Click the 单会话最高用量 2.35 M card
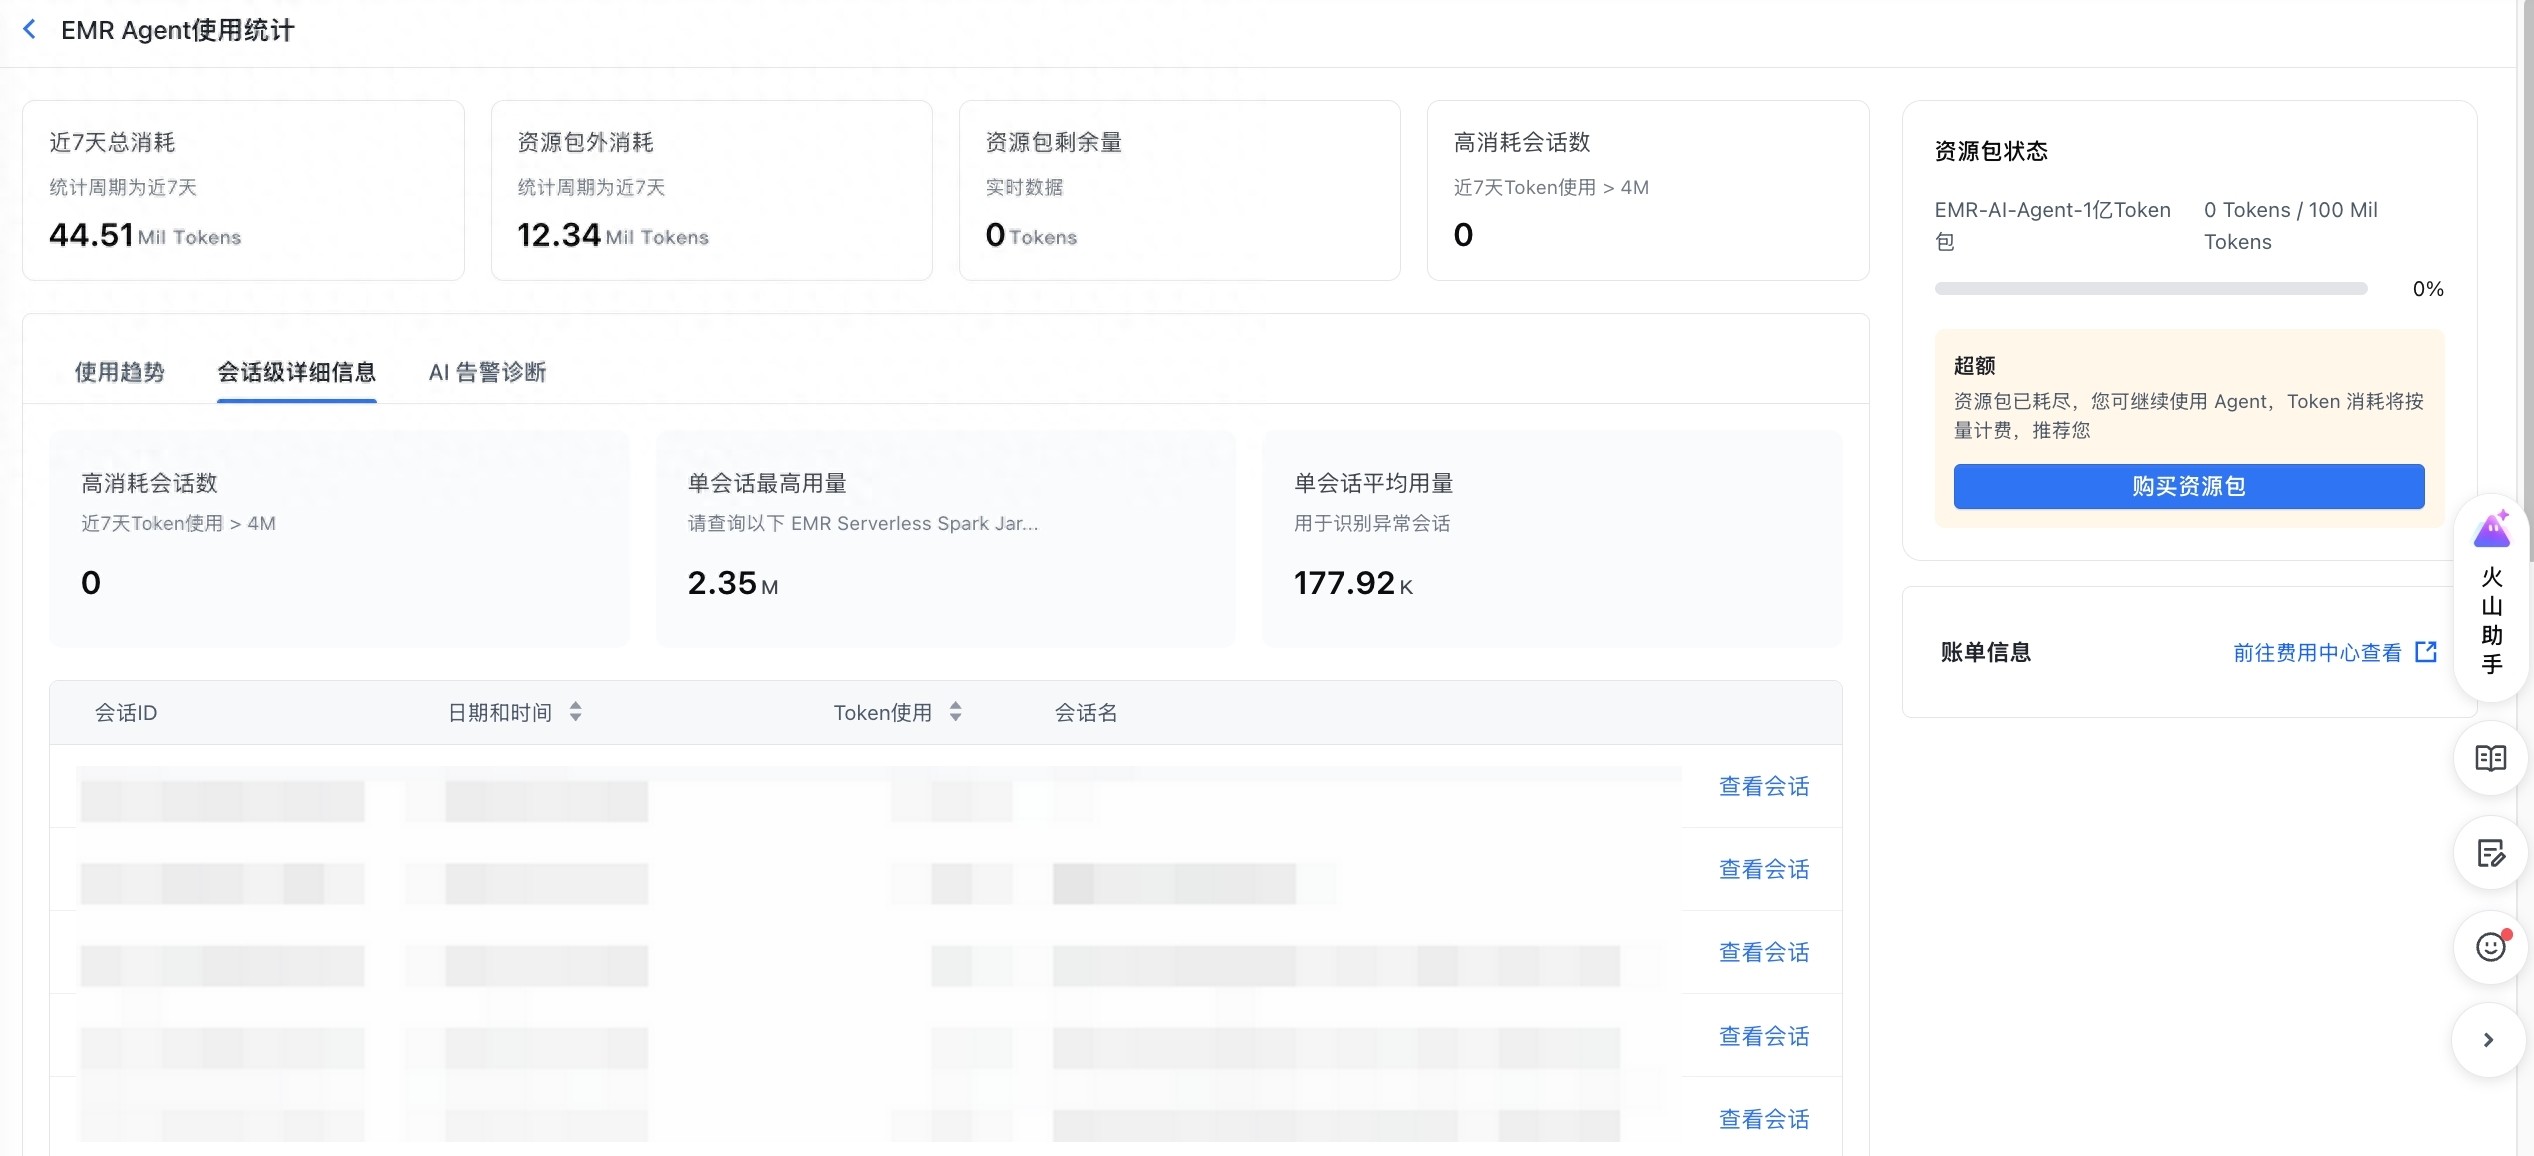This screenshot has width=2534, height=1156. click(x=946, y=539)
